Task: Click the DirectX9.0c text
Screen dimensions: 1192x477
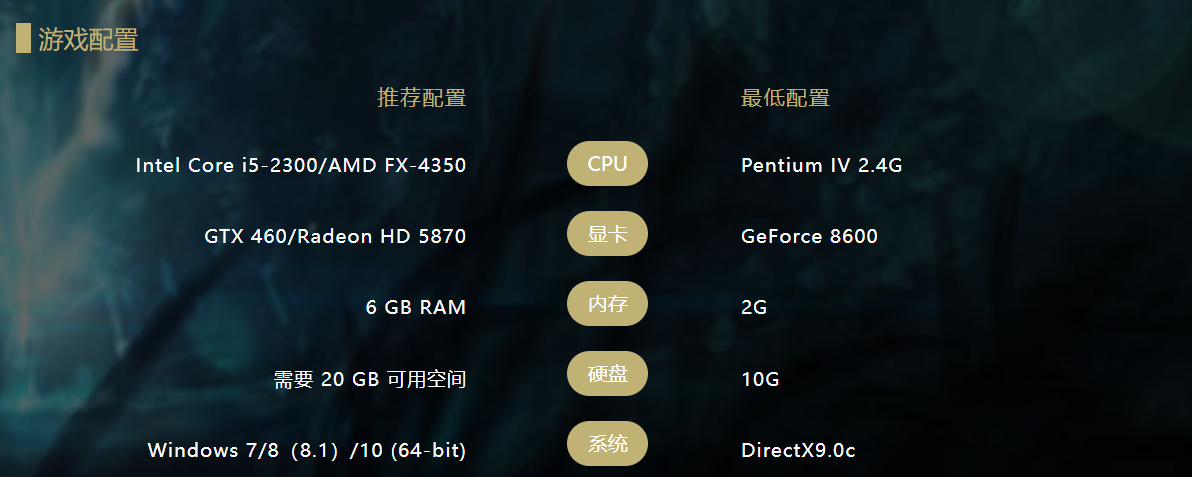Action: (x=798, y=450)
